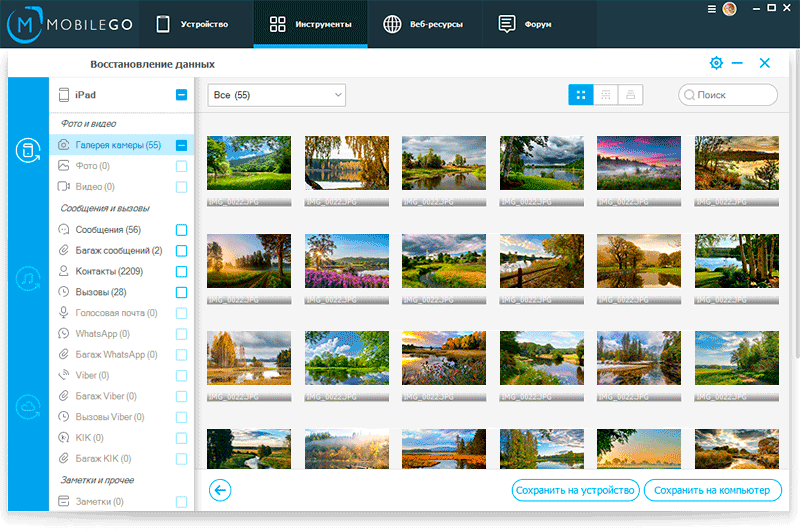Toggle the iPad select-all checkbox
800x529 pixels.
pyautogui.click(x=181, y=95)
